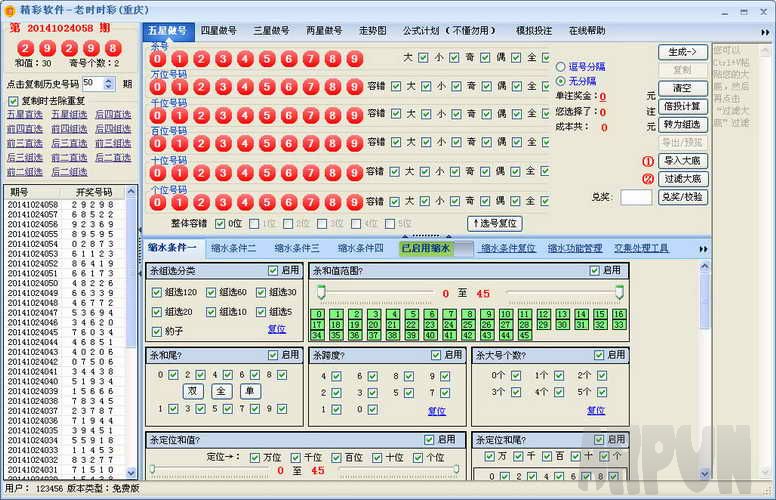Toggle 复制时去除重复 checkbox

[13, 101]
